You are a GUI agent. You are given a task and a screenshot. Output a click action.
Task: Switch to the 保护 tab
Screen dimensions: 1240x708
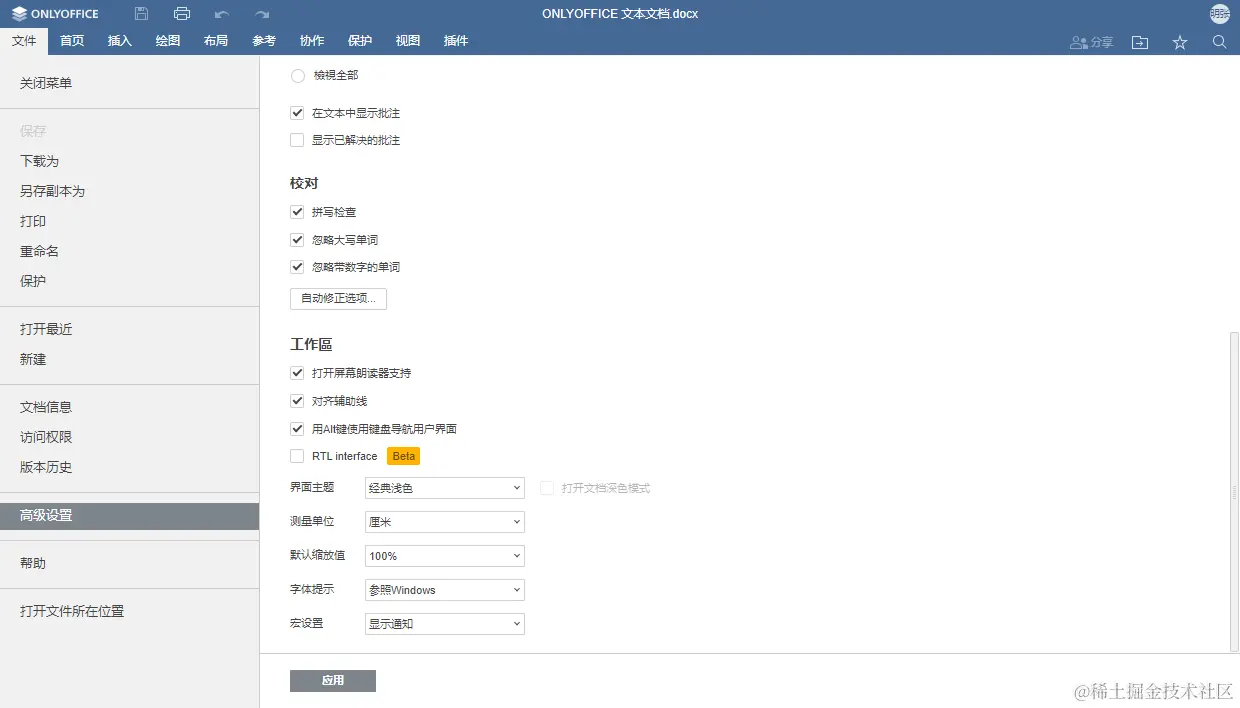360,41
